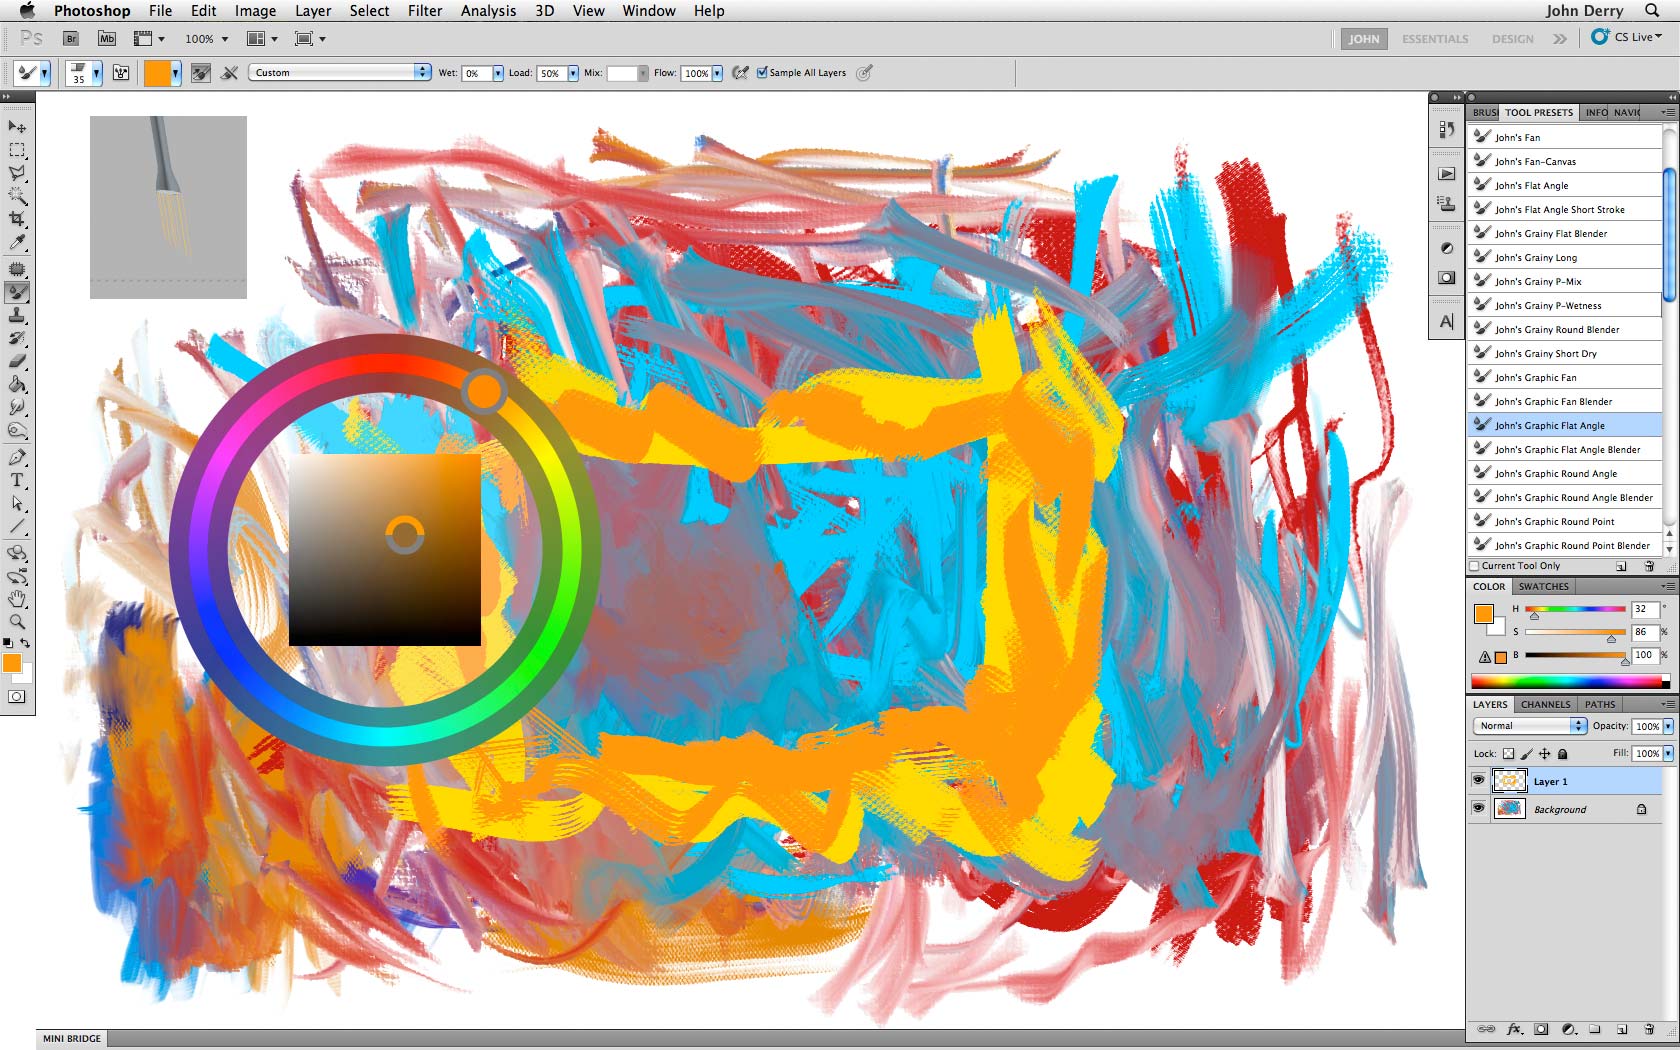The image size is (1680, 1050).
Task: Select the Eyedropper tool
Action: pos(17,243)
